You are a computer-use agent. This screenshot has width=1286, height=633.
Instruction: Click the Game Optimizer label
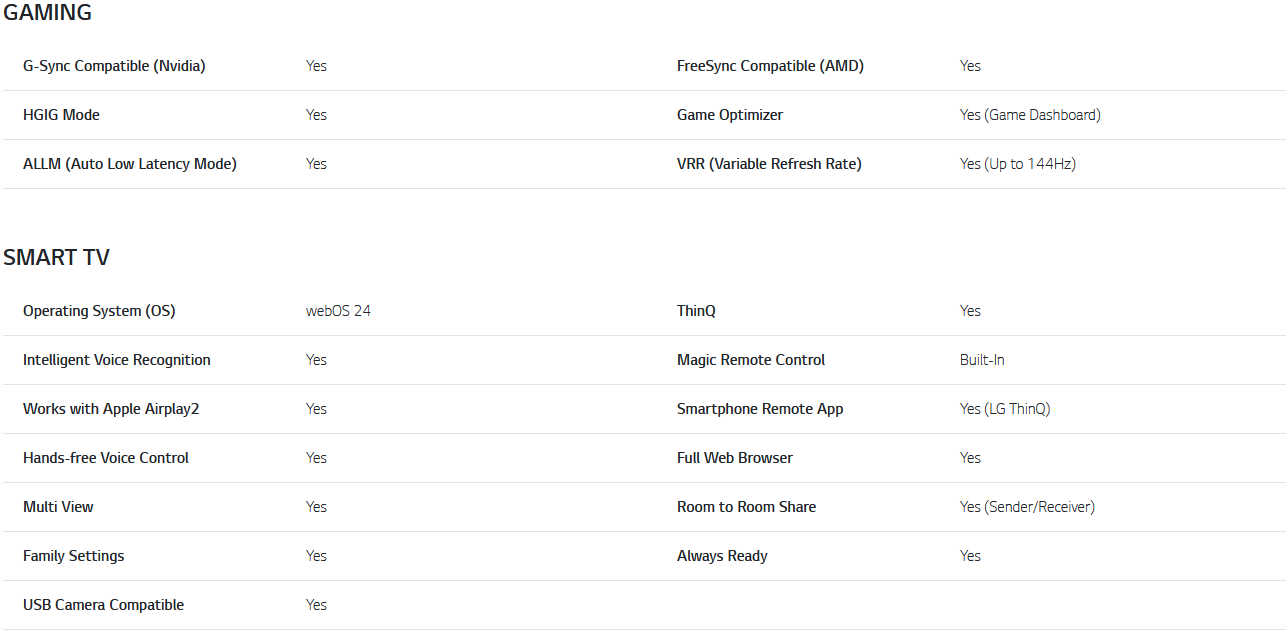click(730, 115)
